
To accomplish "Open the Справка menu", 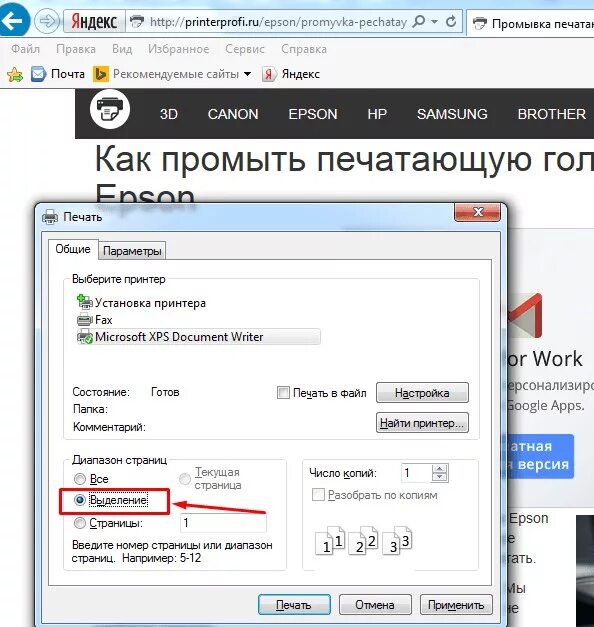I will [x=304, y=49].
